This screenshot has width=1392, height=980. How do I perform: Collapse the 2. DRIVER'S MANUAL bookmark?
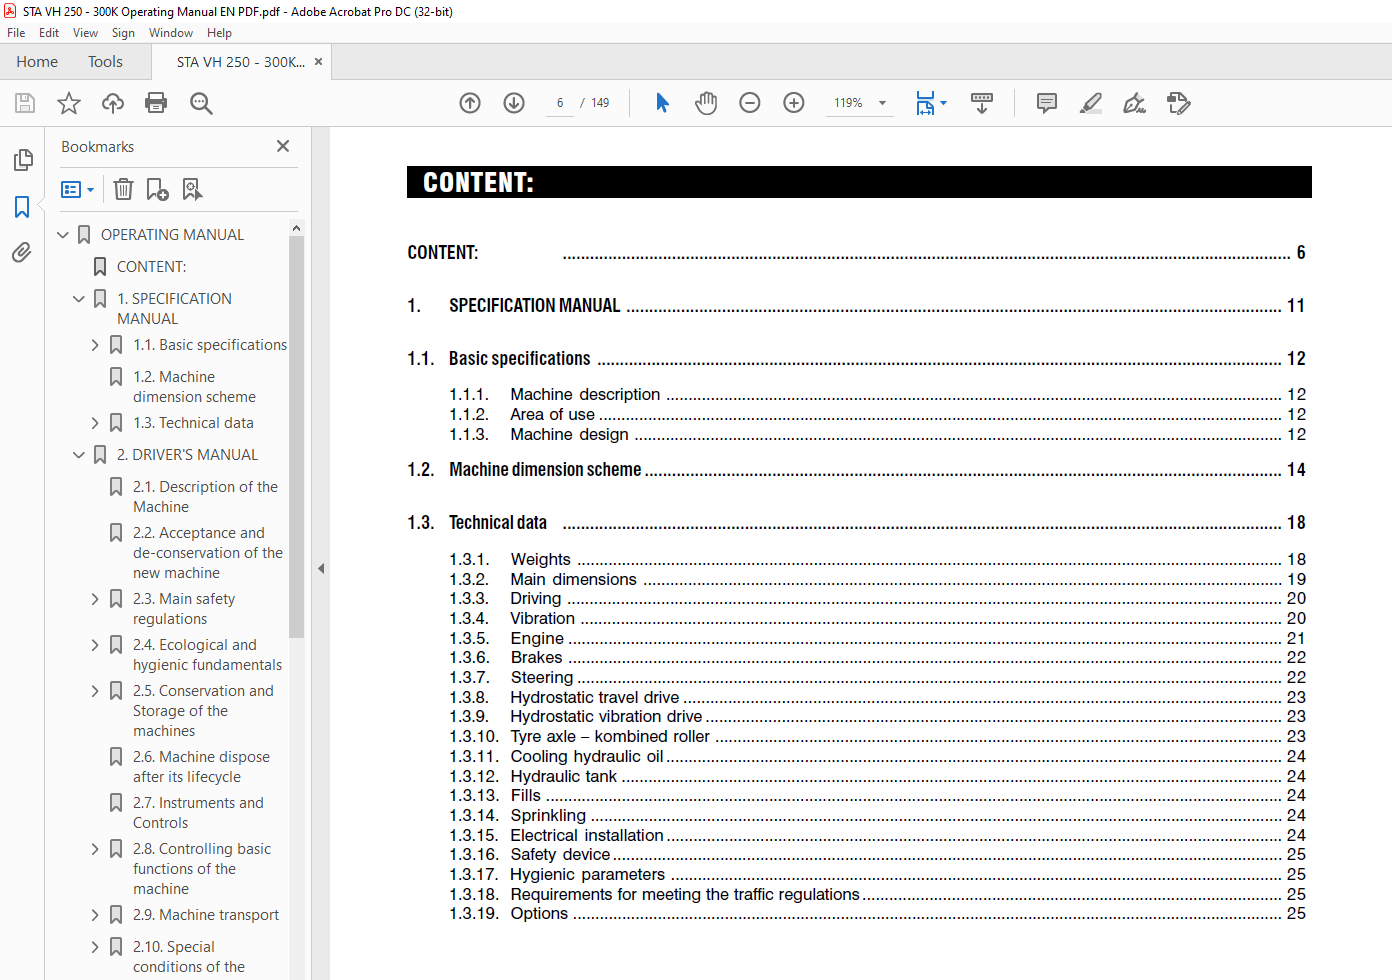pyautogui.click(x=79, y=455)
